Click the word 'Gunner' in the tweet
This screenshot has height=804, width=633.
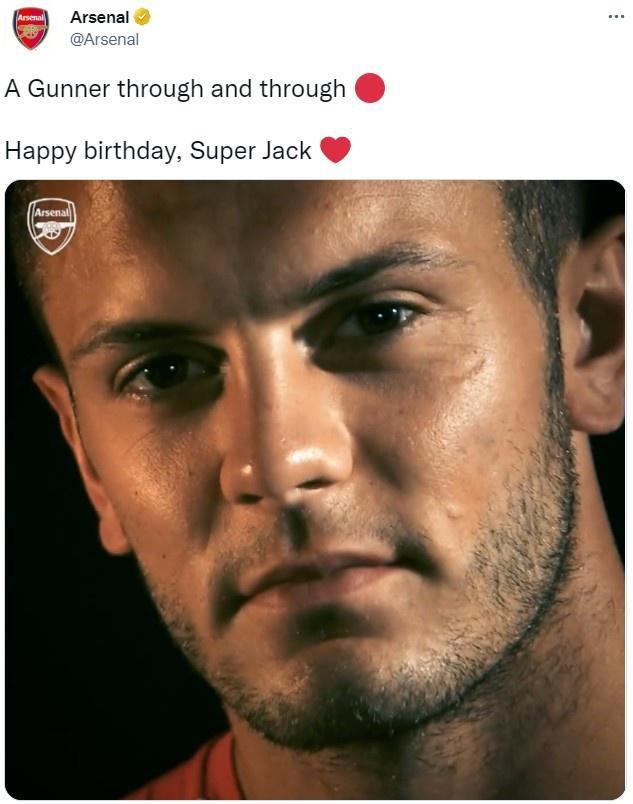[69, 88]
